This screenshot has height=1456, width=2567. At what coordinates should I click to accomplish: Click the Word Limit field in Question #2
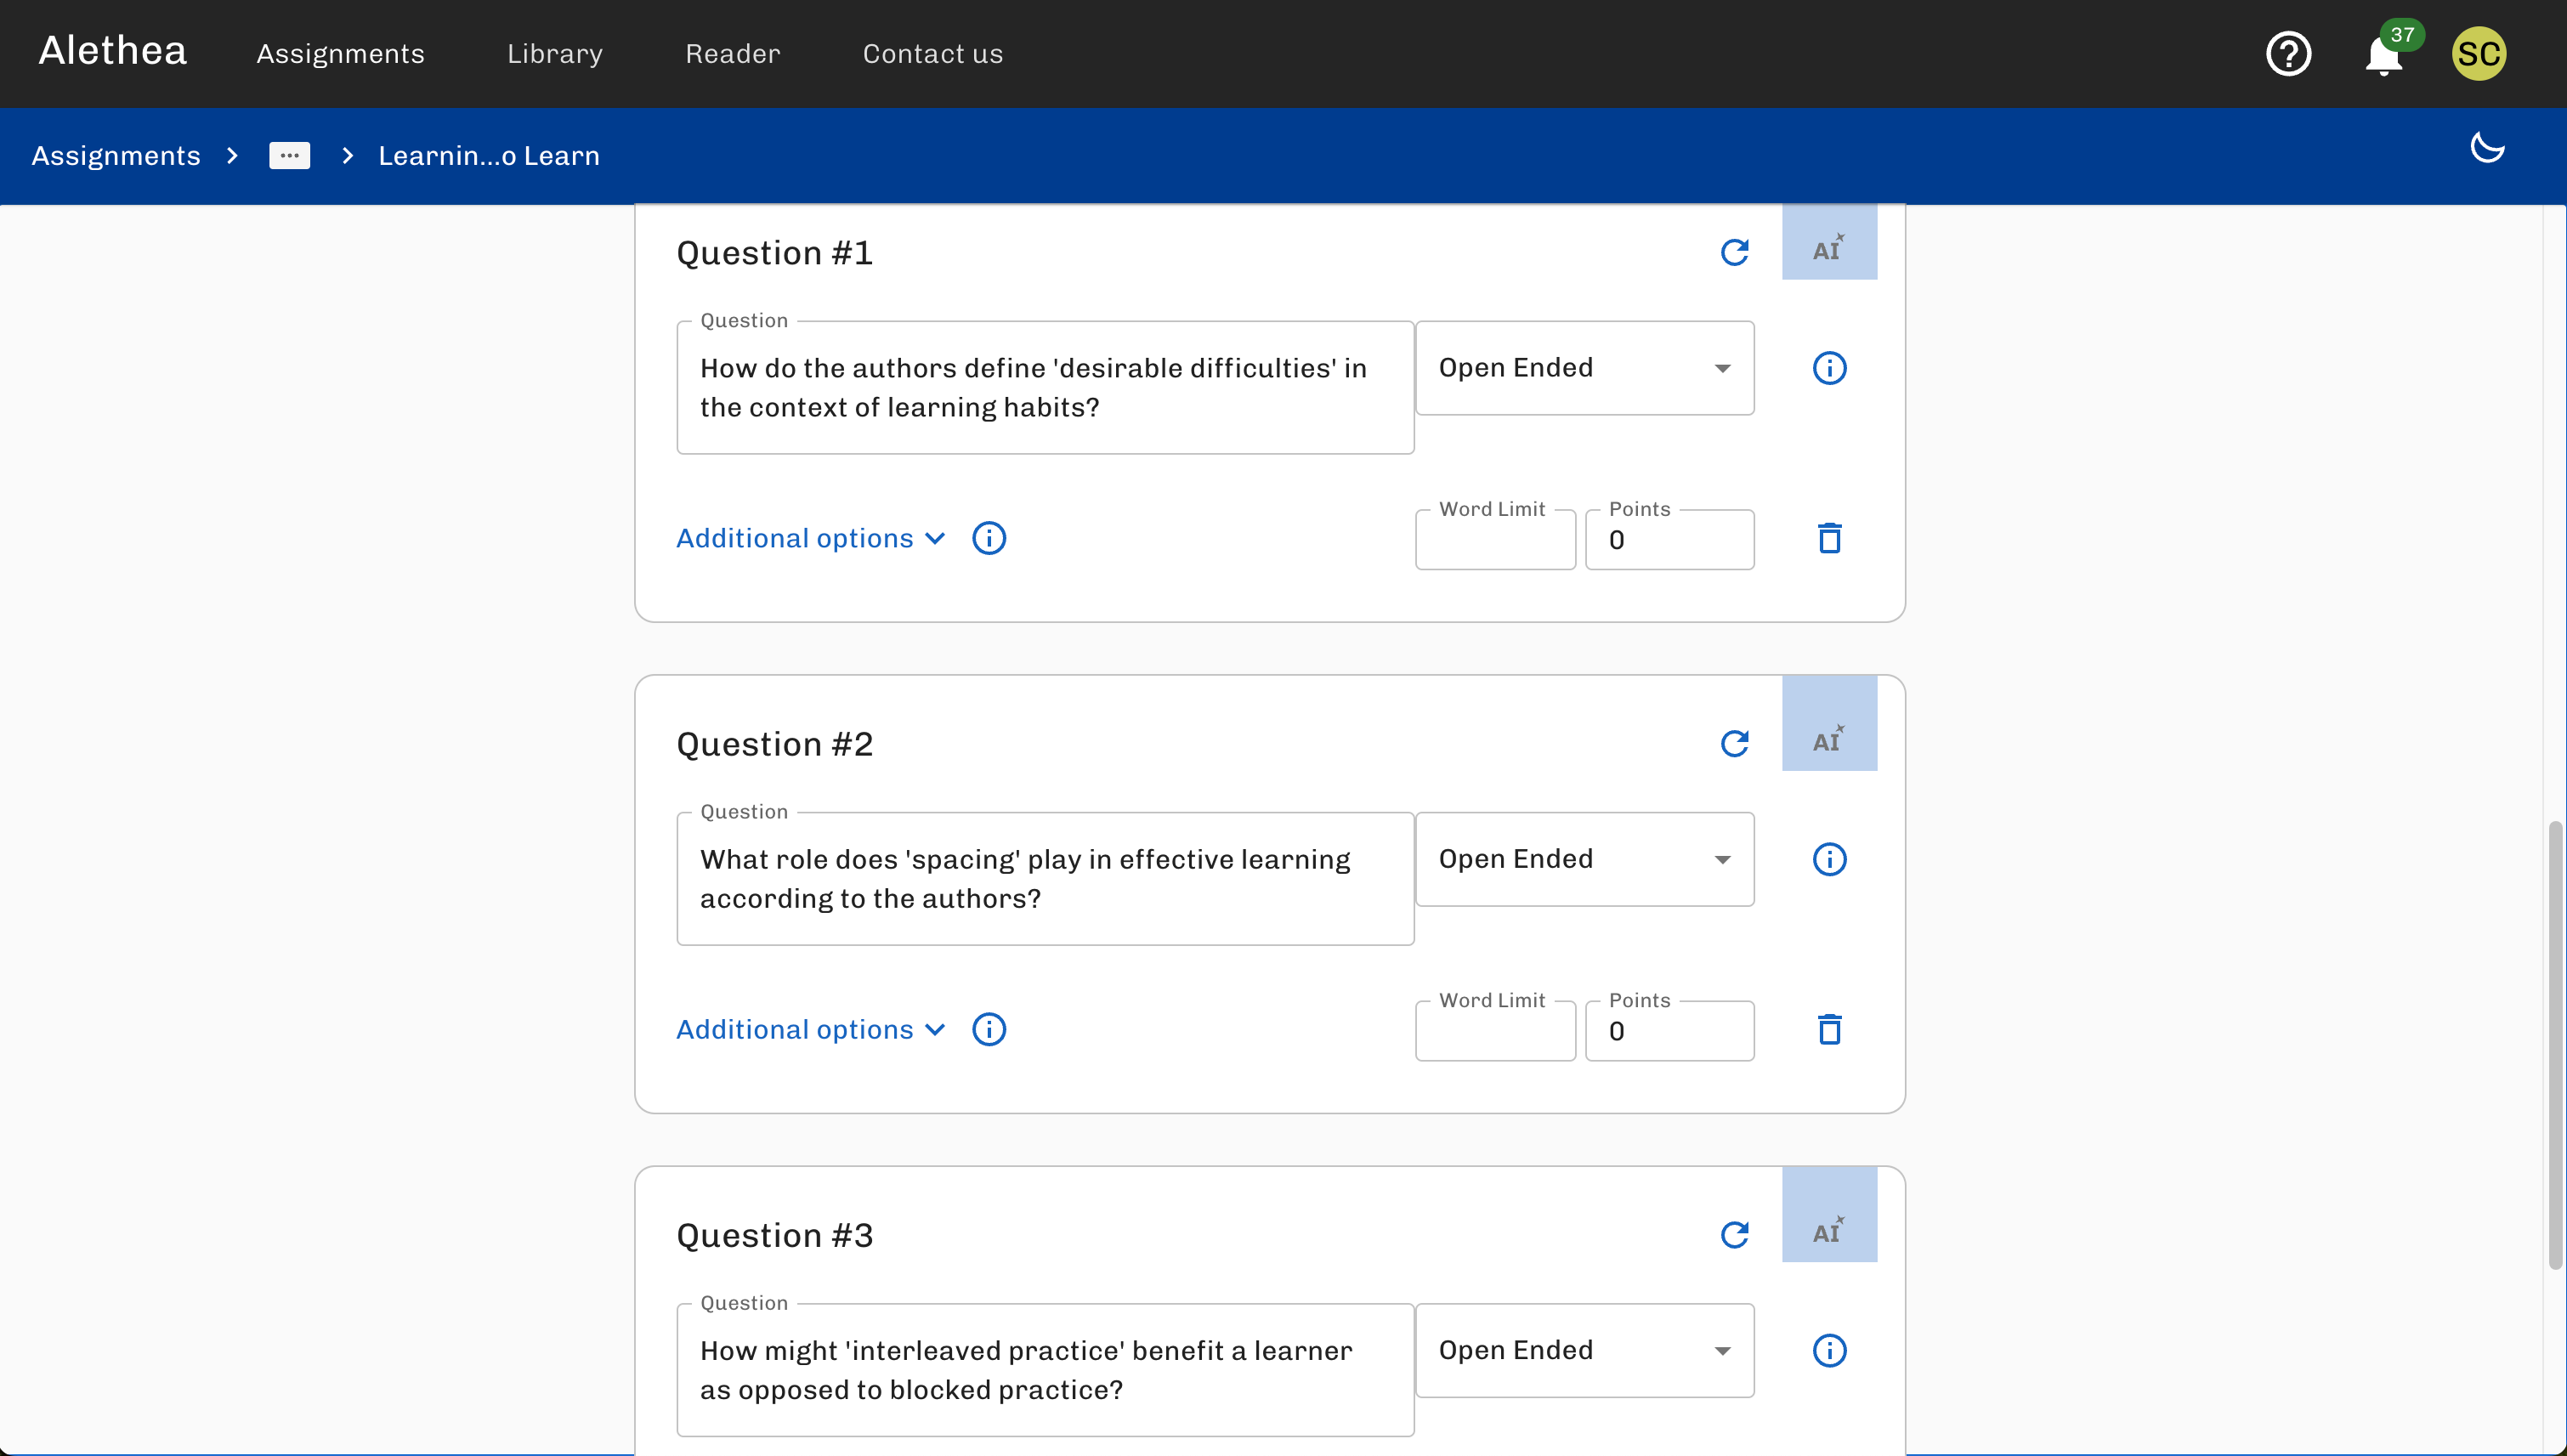click(x=1495, y=1031)
